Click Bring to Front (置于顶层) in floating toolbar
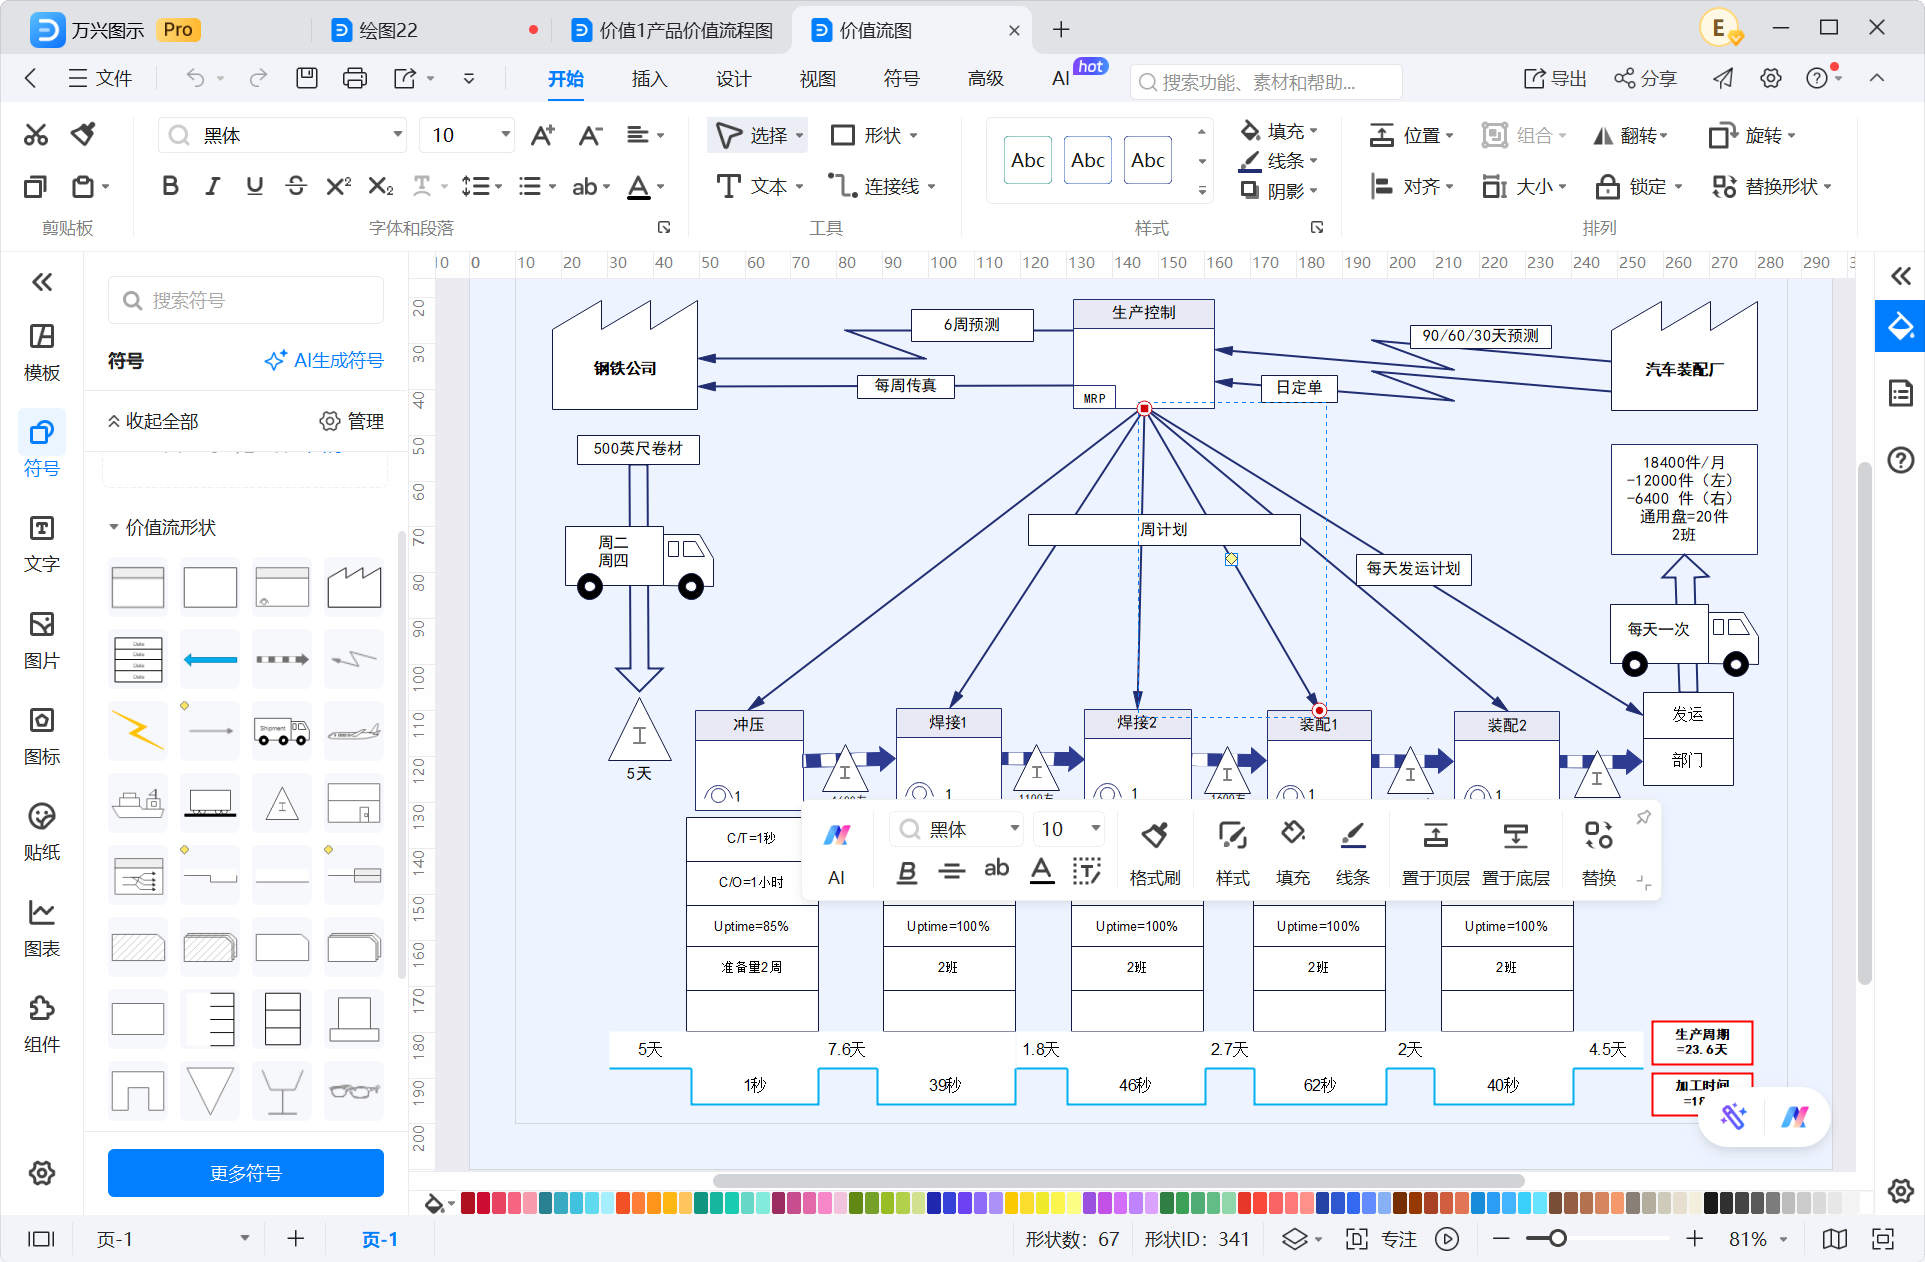The height and width of the screenshot is (1262, 1925). click(x=1435, y=852)
